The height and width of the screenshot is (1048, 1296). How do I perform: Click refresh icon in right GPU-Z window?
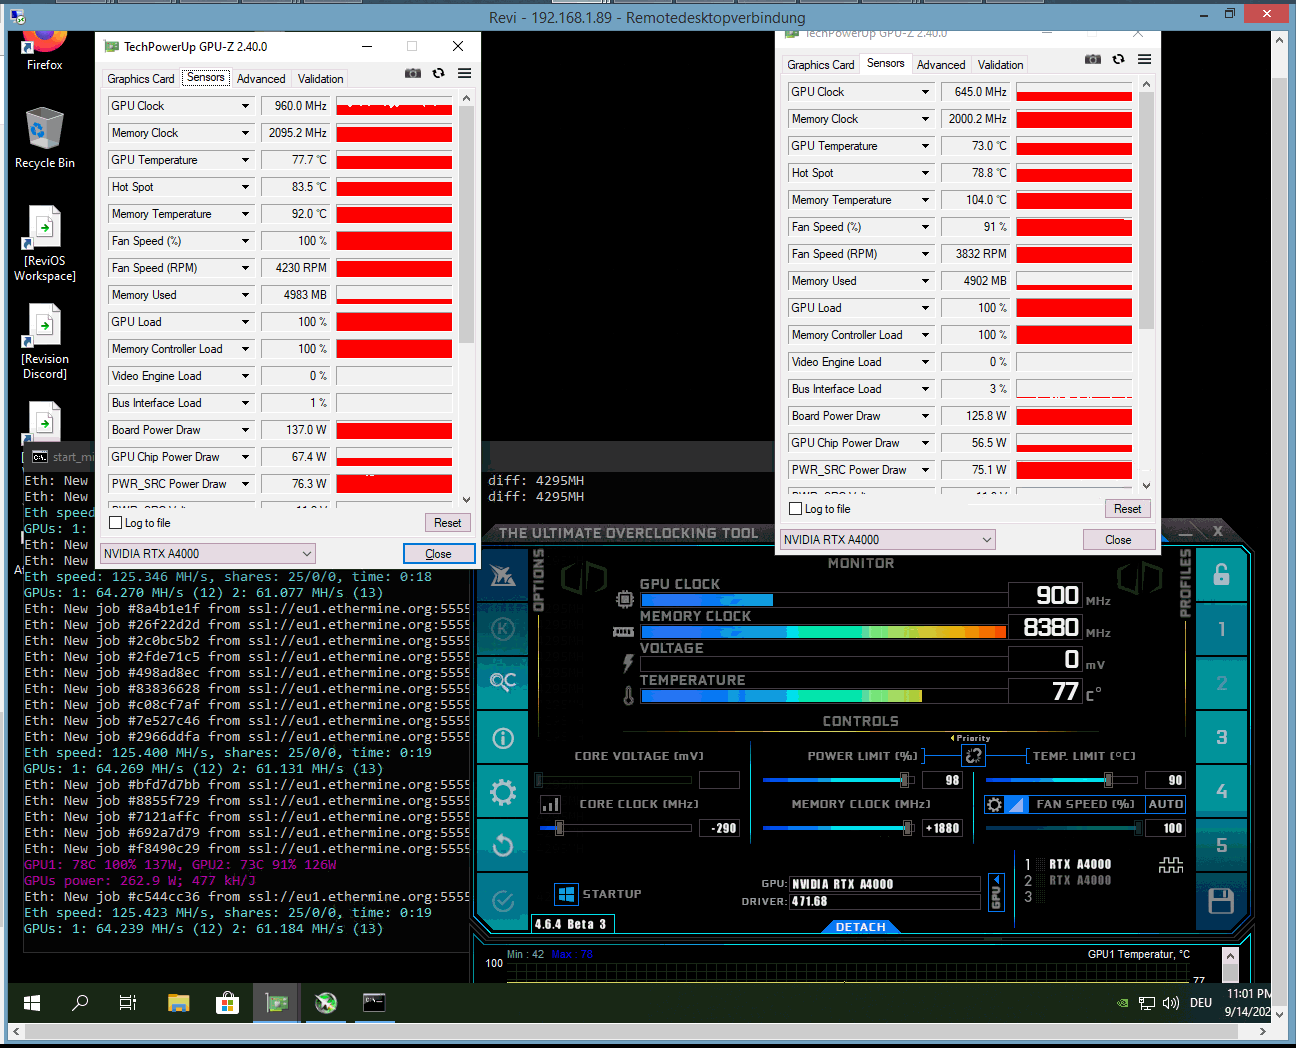click(x=1118, y=59)
